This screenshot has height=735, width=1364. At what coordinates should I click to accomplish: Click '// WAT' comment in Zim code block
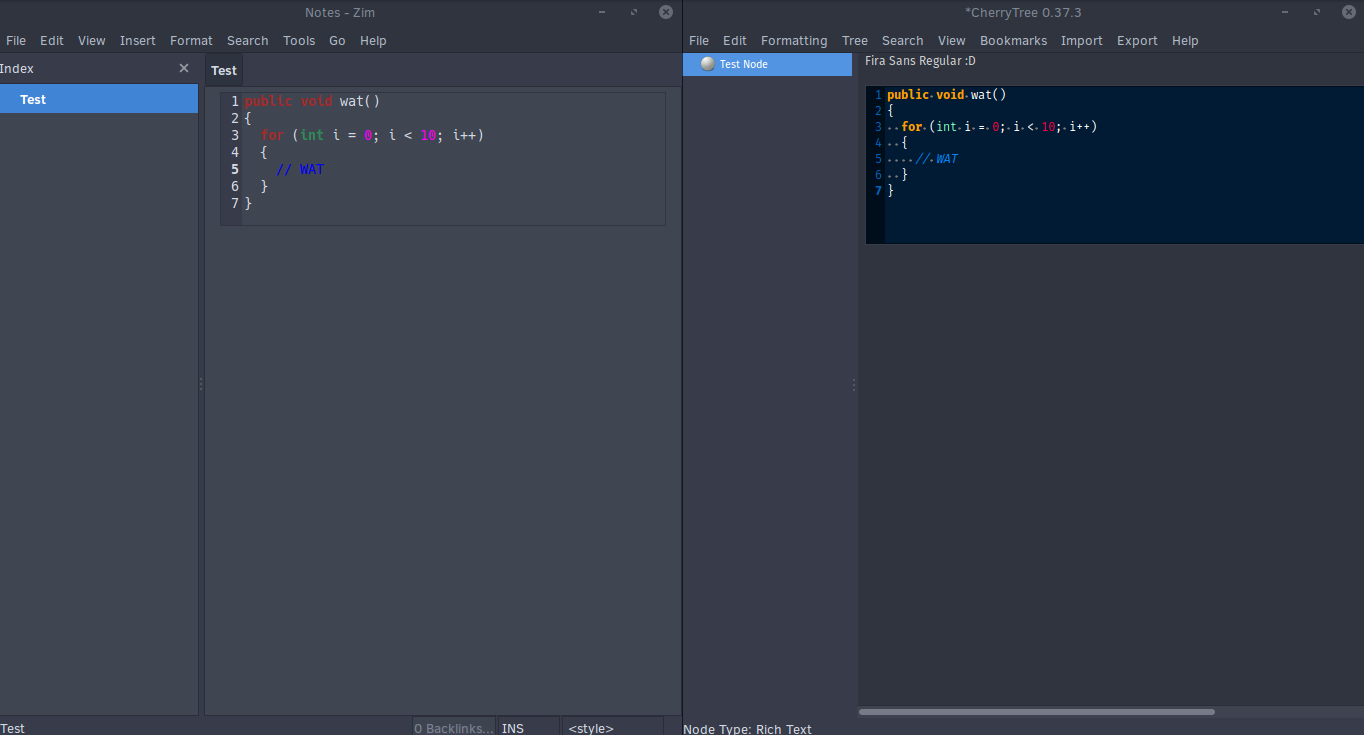tap(300, 169)
